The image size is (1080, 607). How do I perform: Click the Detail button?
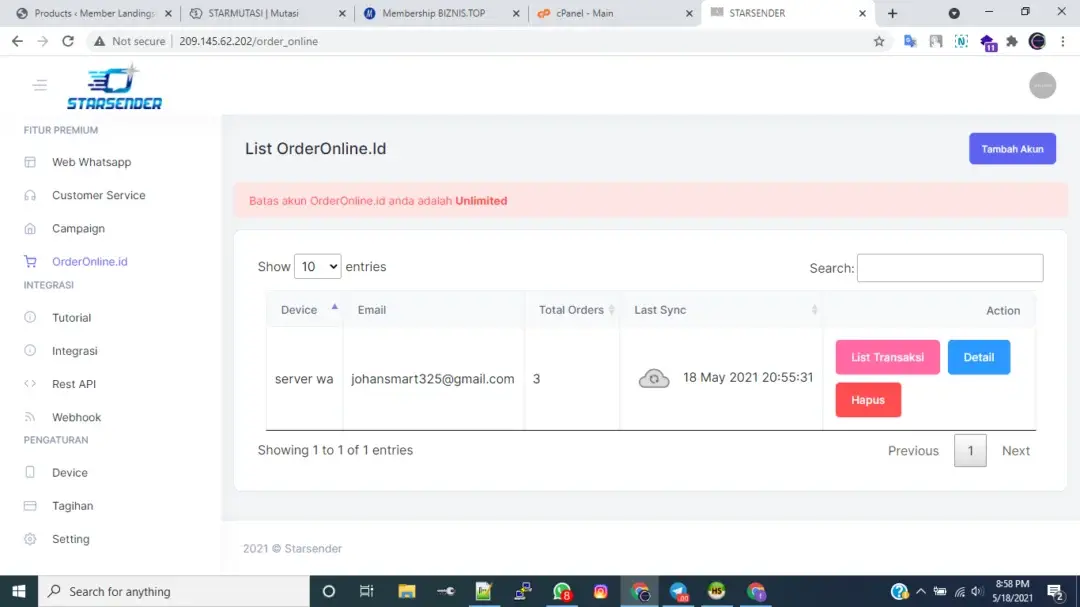coord(979,357)
